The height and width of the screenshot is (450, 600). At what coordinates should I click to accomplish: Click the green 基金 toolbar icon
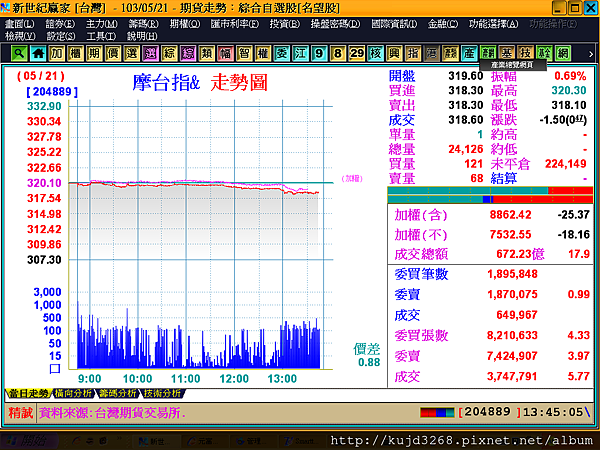[x=544, y=53]
